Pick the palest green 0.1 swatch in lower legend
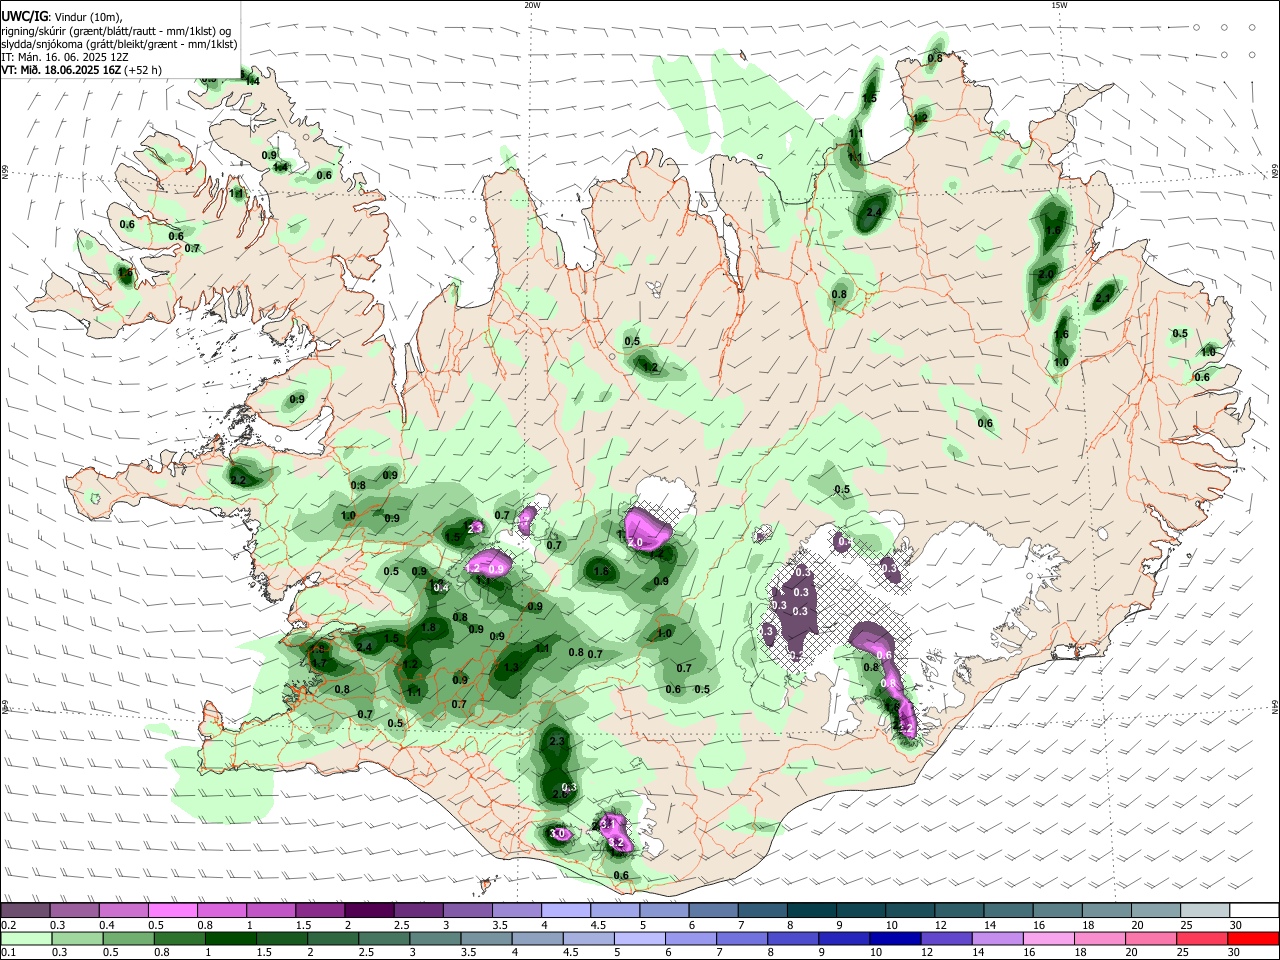The image size is (1280, 960). click(x=26, y=938)
